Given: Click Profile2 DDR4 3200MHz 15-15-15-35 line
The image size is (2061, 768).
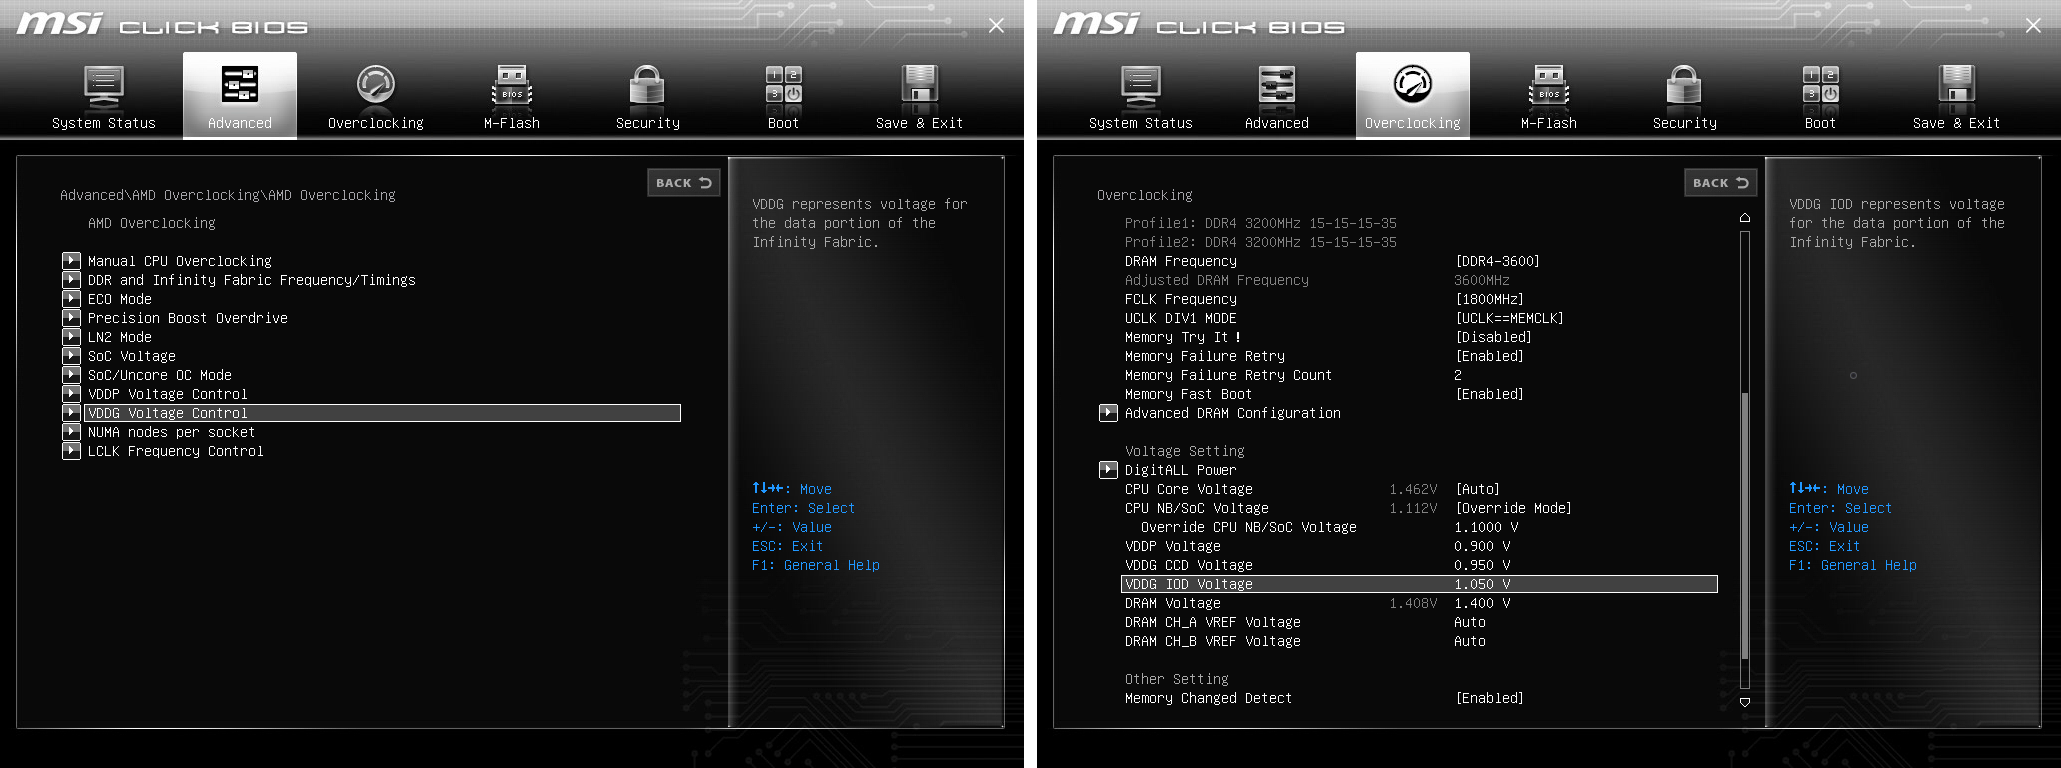Looking at the screenshot, I should [1261, 242].
